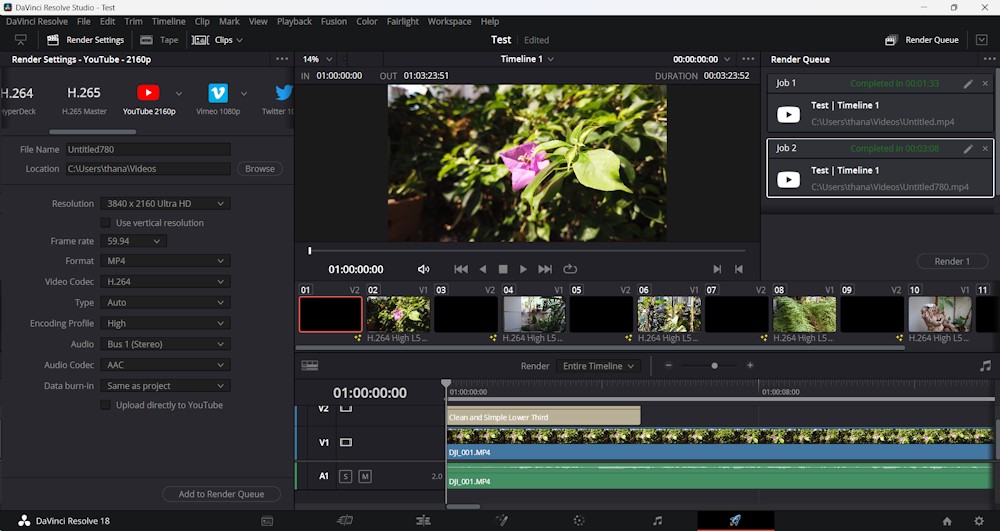Image resolution: width=1000 pixels, height=531 pixels.
Task: Open Render range Entire Timeline dropdown
Action: [x=598, y=366]
